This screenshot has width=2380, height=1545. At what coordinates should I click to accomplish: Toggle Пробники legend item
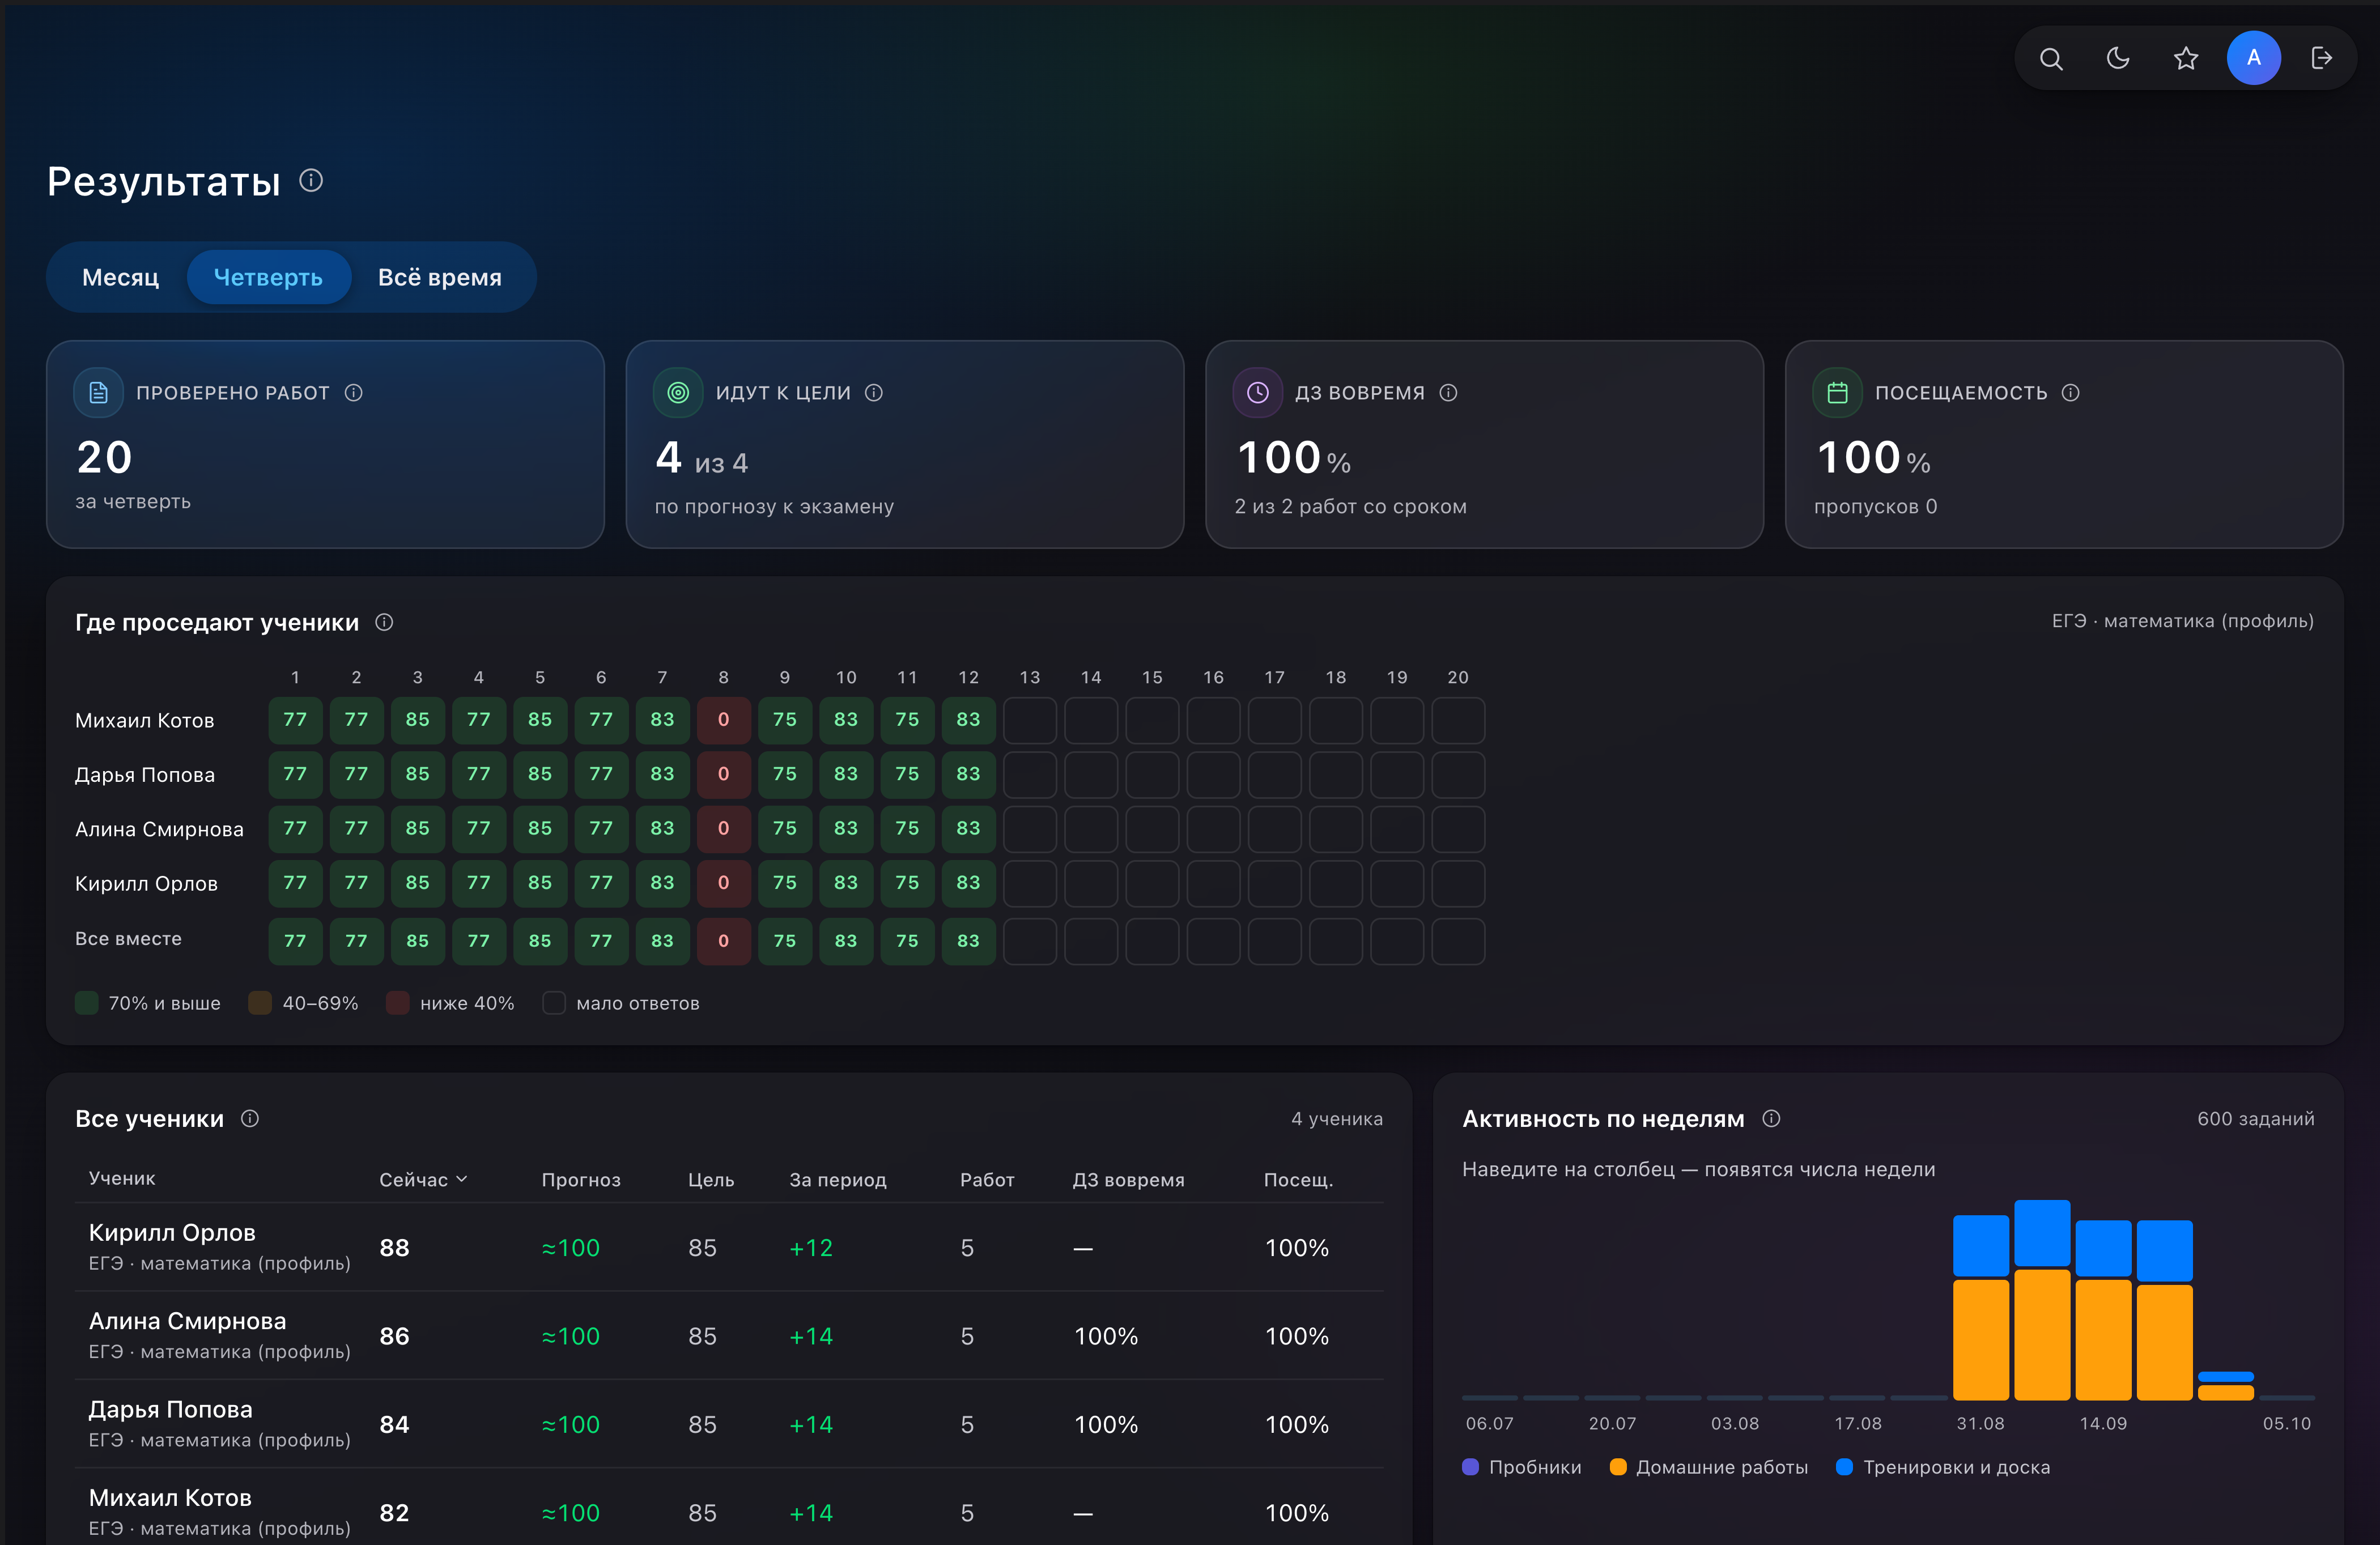[1521, 1467]
